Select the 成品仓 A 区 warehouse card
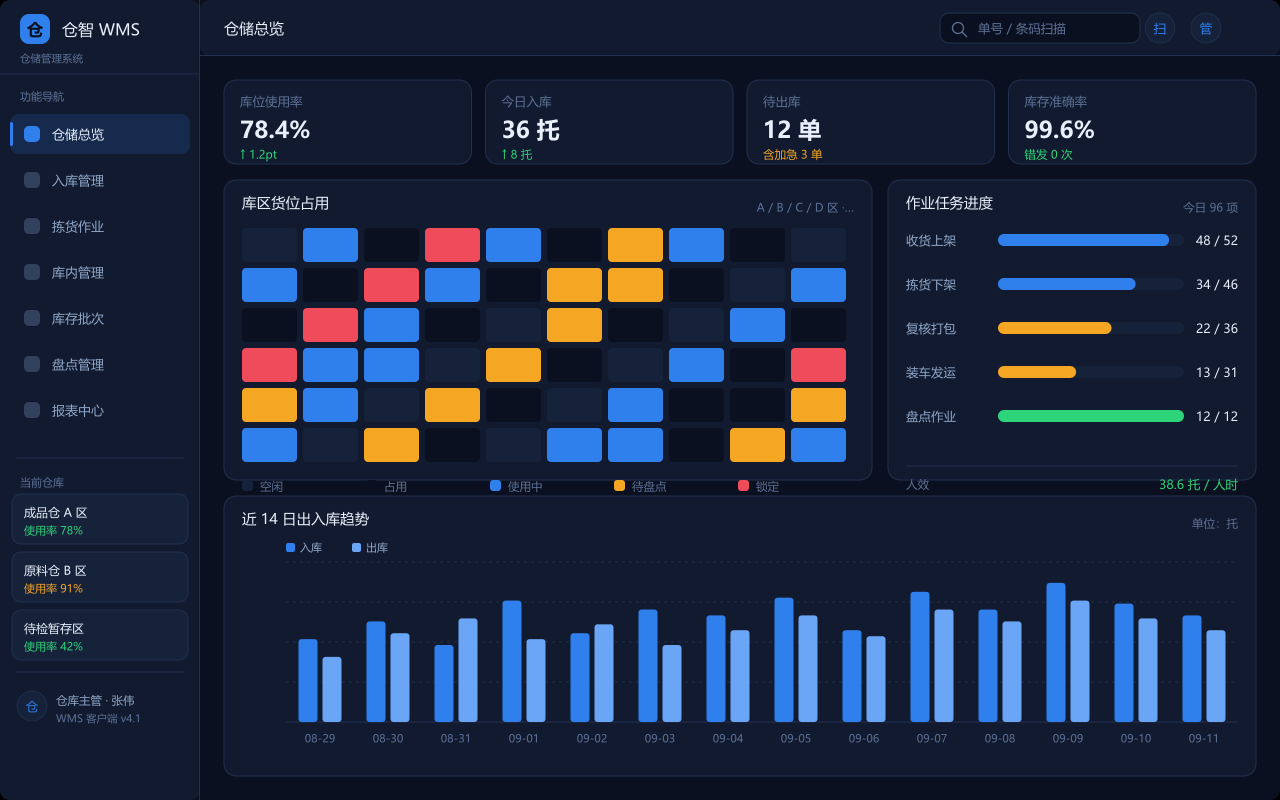The height and width of the screenshot is (800, 1280). click(100, 519)
